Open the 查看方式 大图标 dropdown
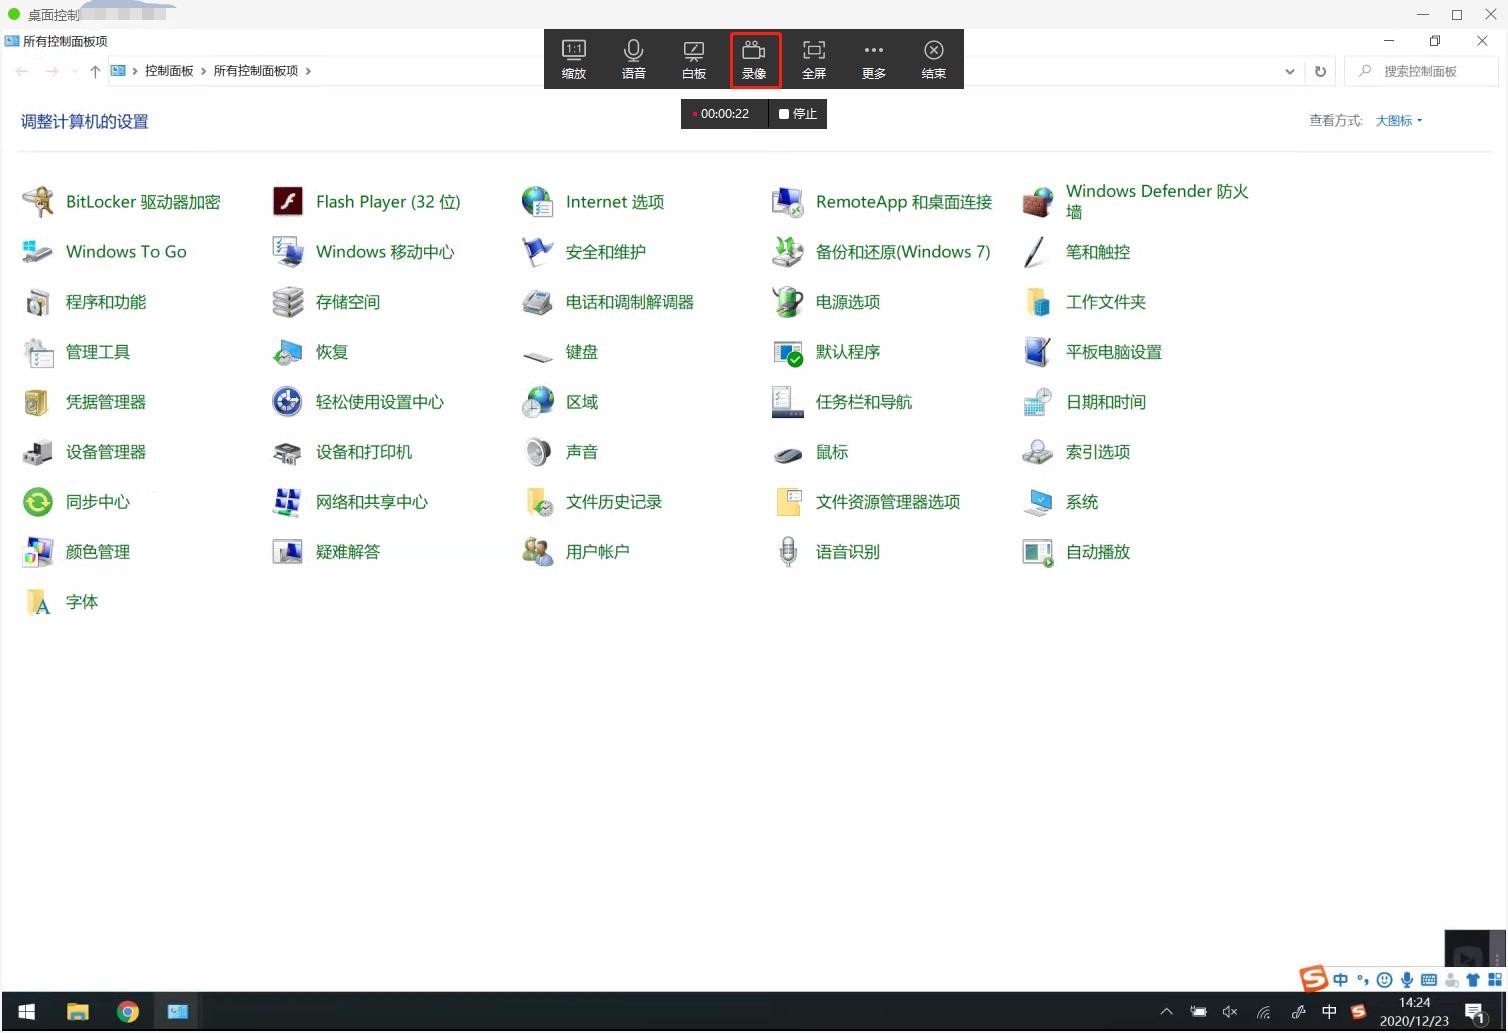The image size is (1508, 1033). [1399, 121]
